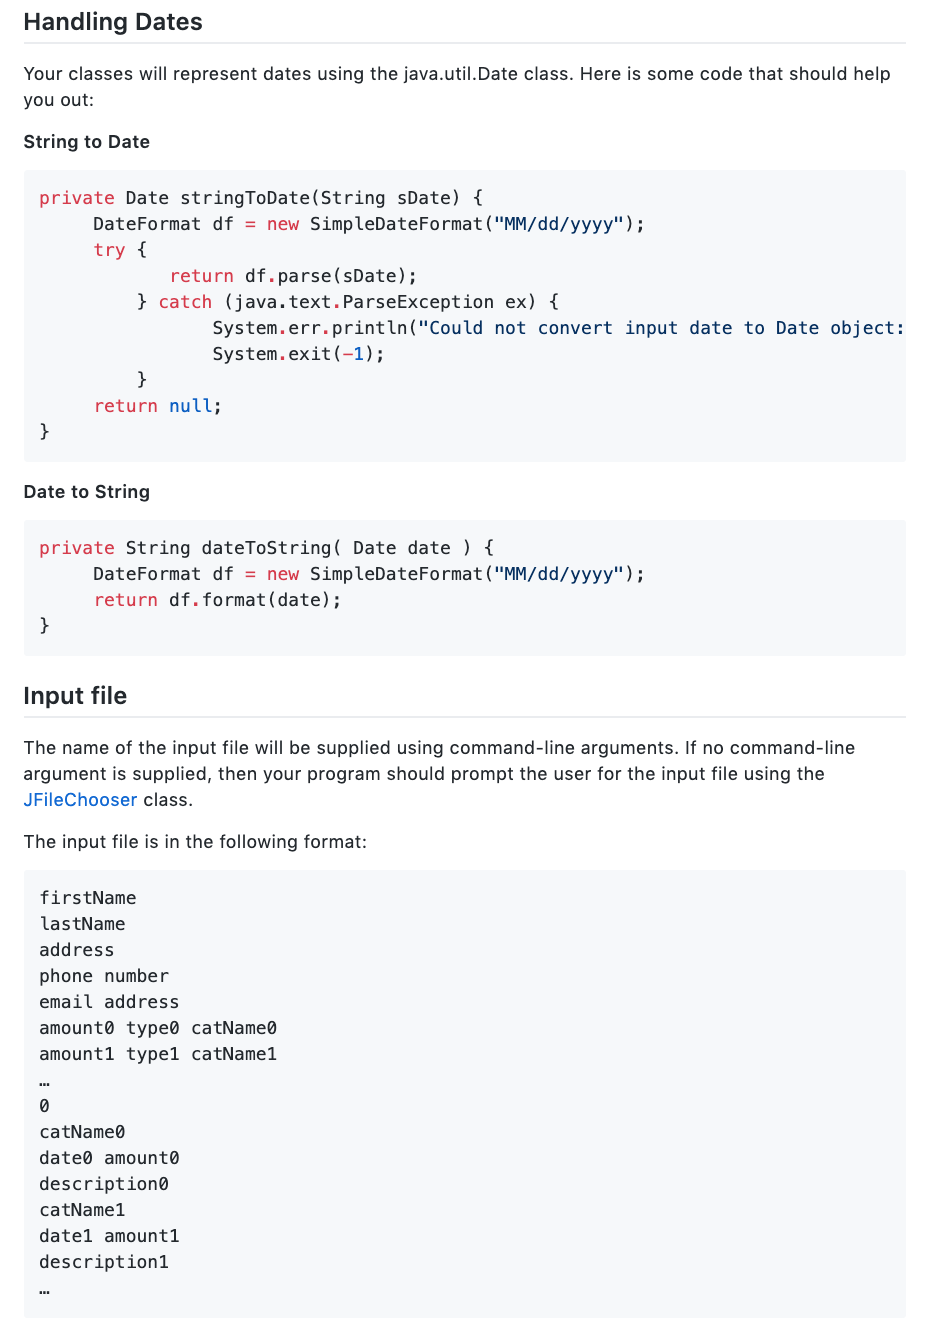Click the 'email address' format line
The height and width of the screenshot is (1338, 930).
click(109, 1002)
